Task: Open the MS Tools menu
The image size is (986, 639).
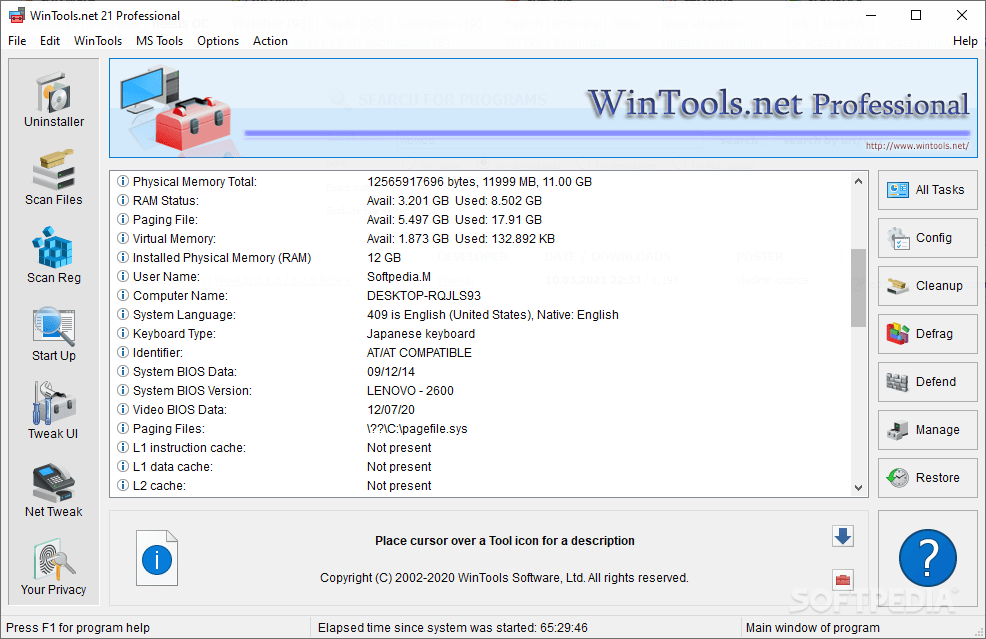Action: coord(160,41)
